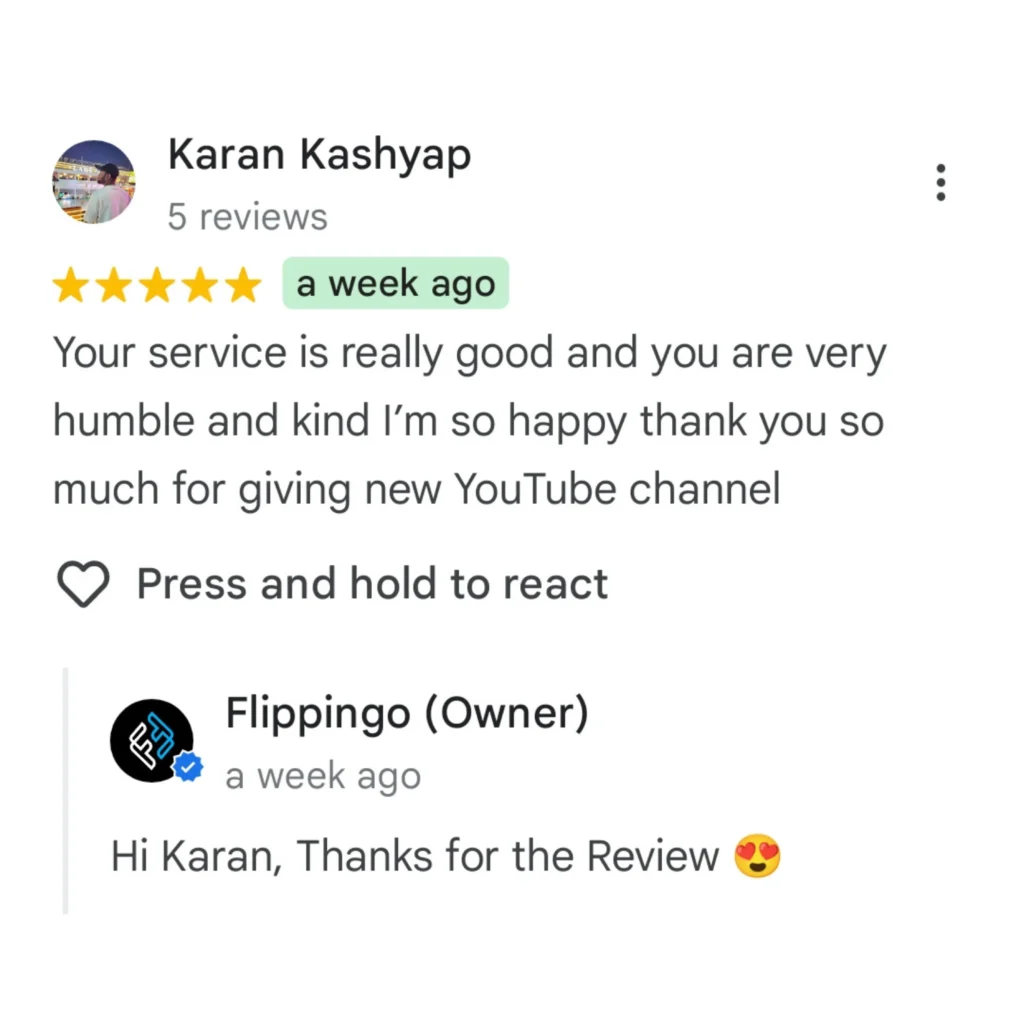Select the first yellow star
The width and height of the screenshot is (1024, 1024).
coord(71,285)
